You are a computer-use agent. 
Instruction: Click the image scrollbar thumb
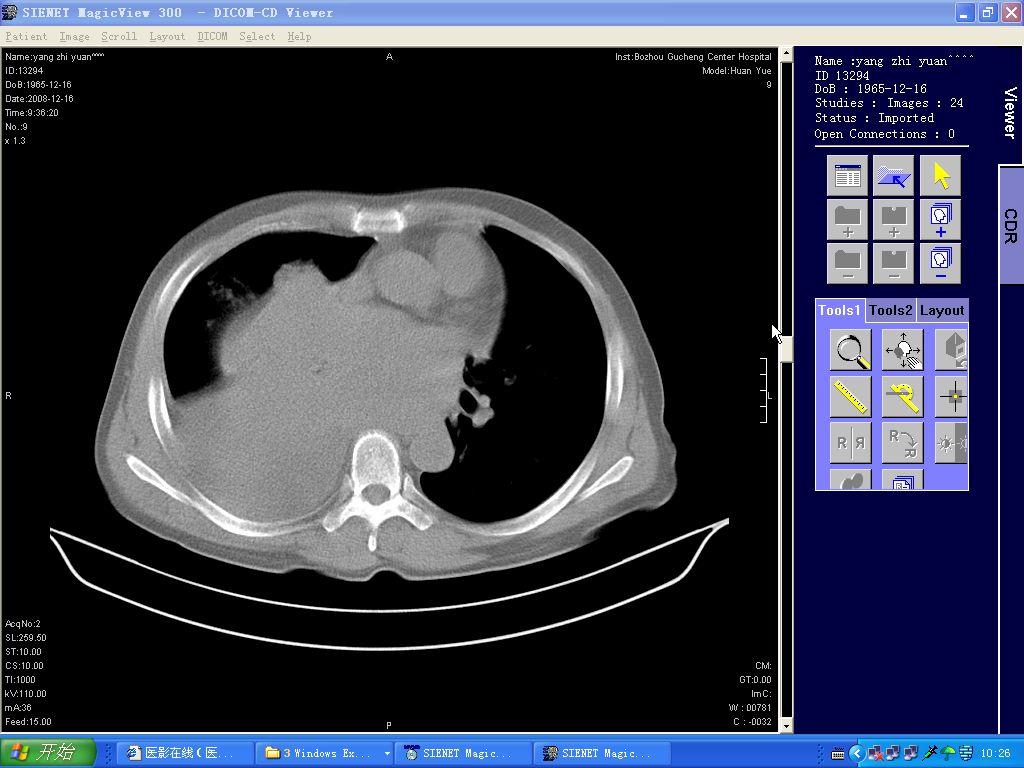tap(786, 349)
